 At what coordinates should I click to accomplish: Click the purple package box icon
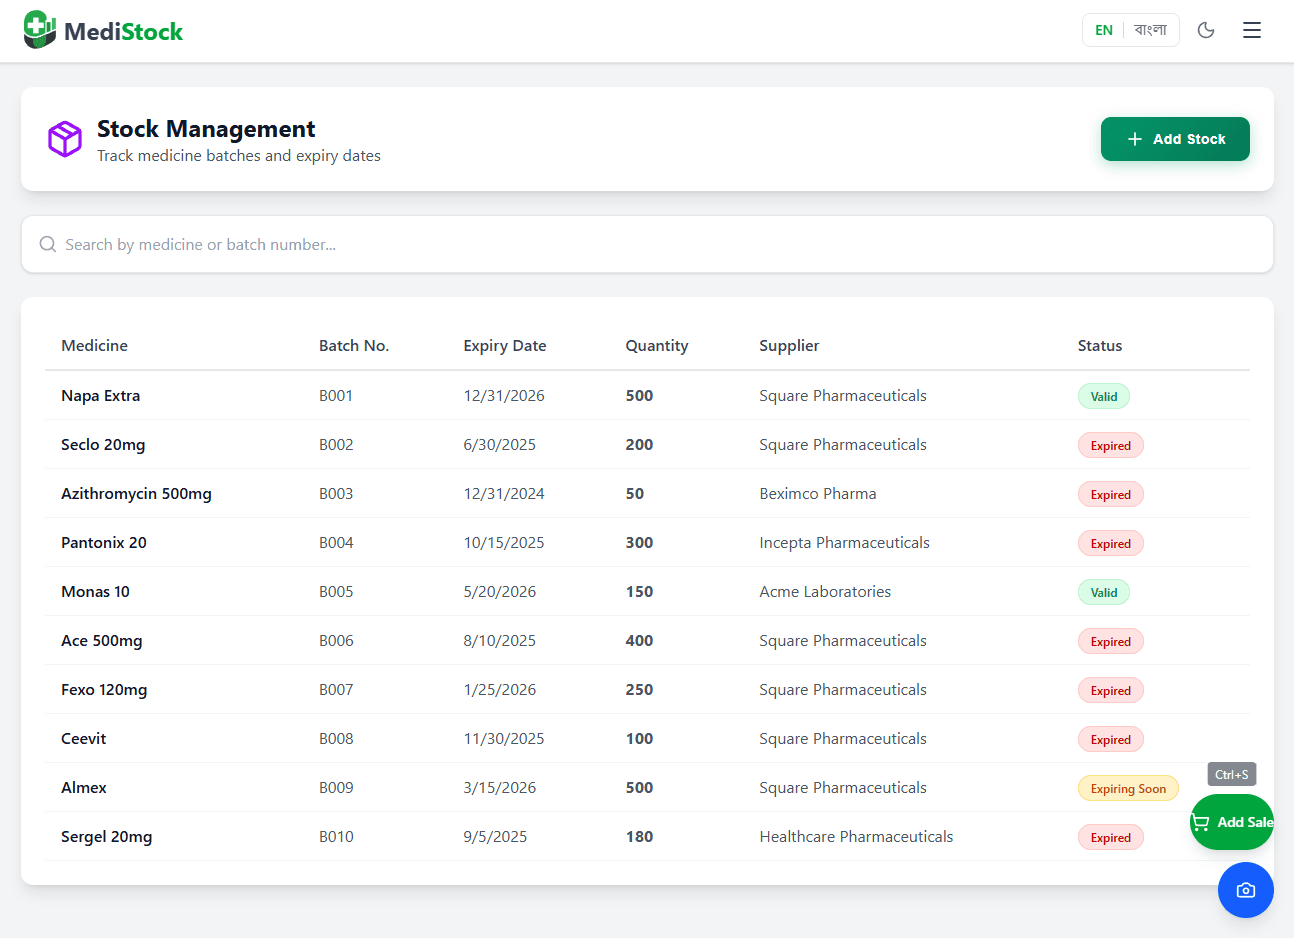[x=65, y=139]
